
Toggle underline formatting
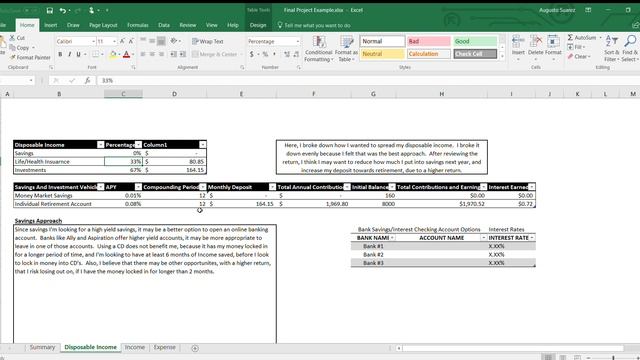tap(78, 54)
